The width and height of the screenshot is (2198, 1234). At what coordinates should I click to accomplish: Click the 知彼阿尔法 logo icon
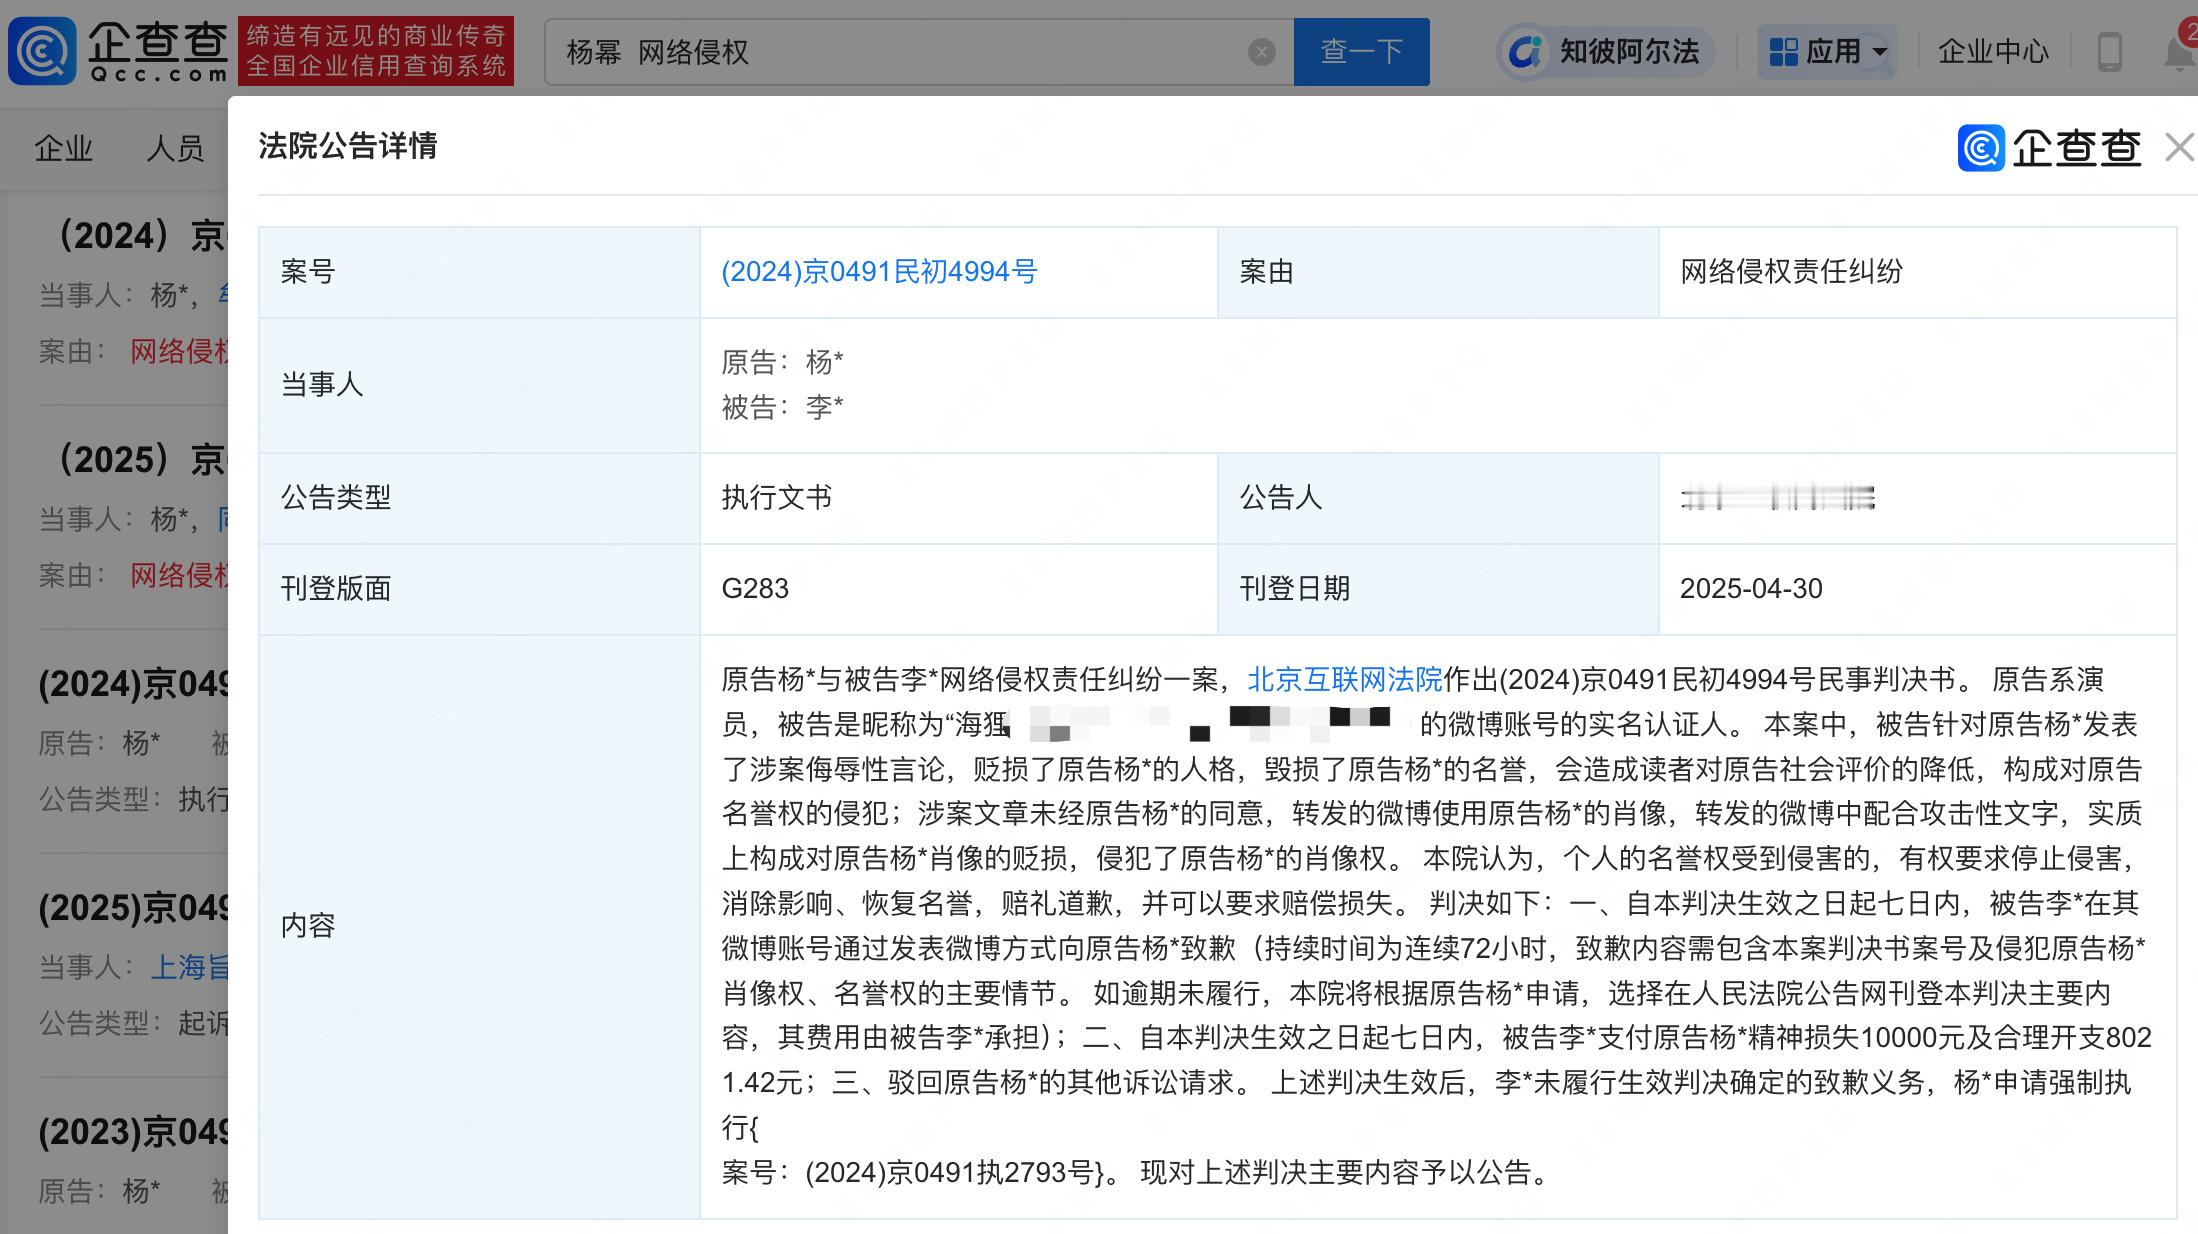[1525, 52]
